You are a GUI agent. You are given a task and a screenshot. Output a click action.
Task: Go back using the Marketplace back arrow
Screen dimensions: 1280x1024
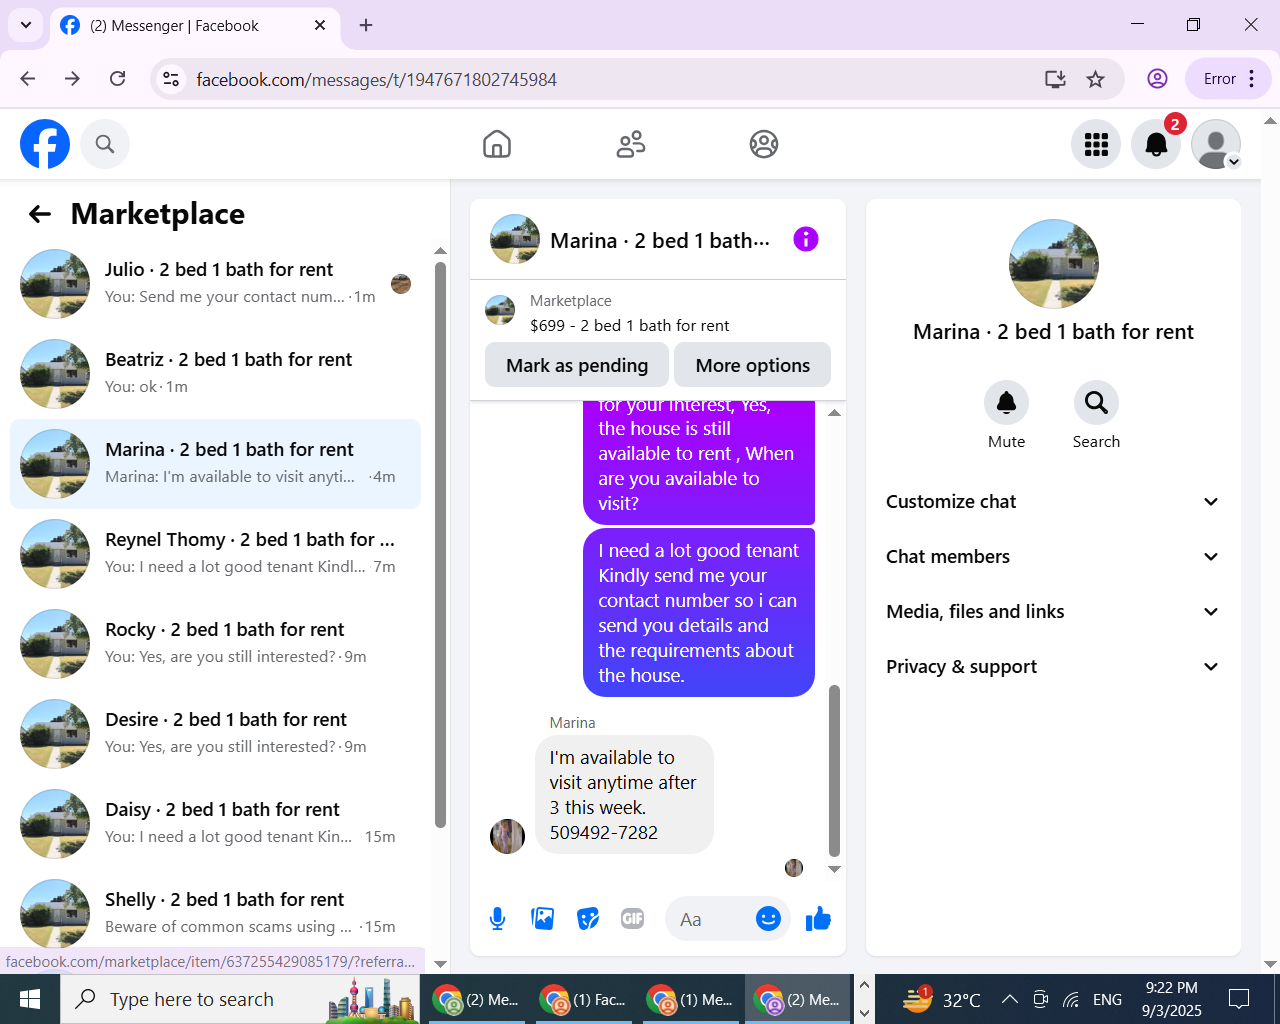coord(40,213)
